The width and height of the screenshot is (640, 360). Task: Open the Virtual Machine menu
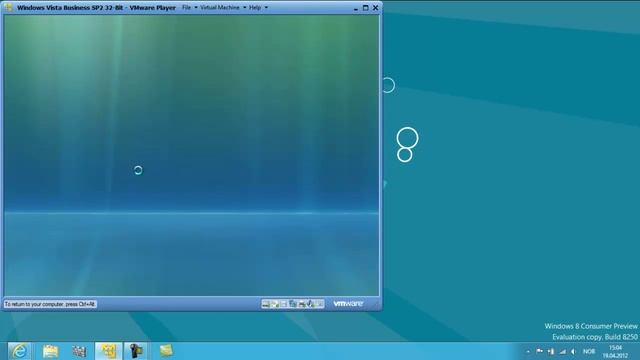tap(220, 7)
